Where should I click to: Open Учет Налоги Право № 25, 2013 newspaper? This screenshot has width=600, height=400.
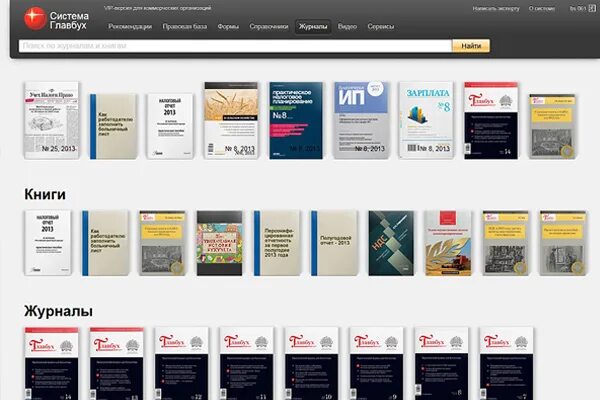[x=52, y=120]
